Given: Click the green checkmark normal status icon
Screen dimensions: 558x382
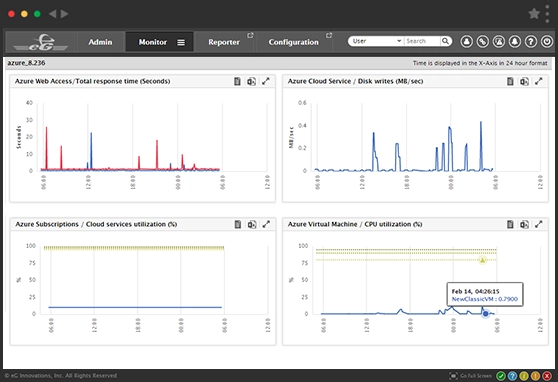Looking at the screenshot, I should click(501, 376).
